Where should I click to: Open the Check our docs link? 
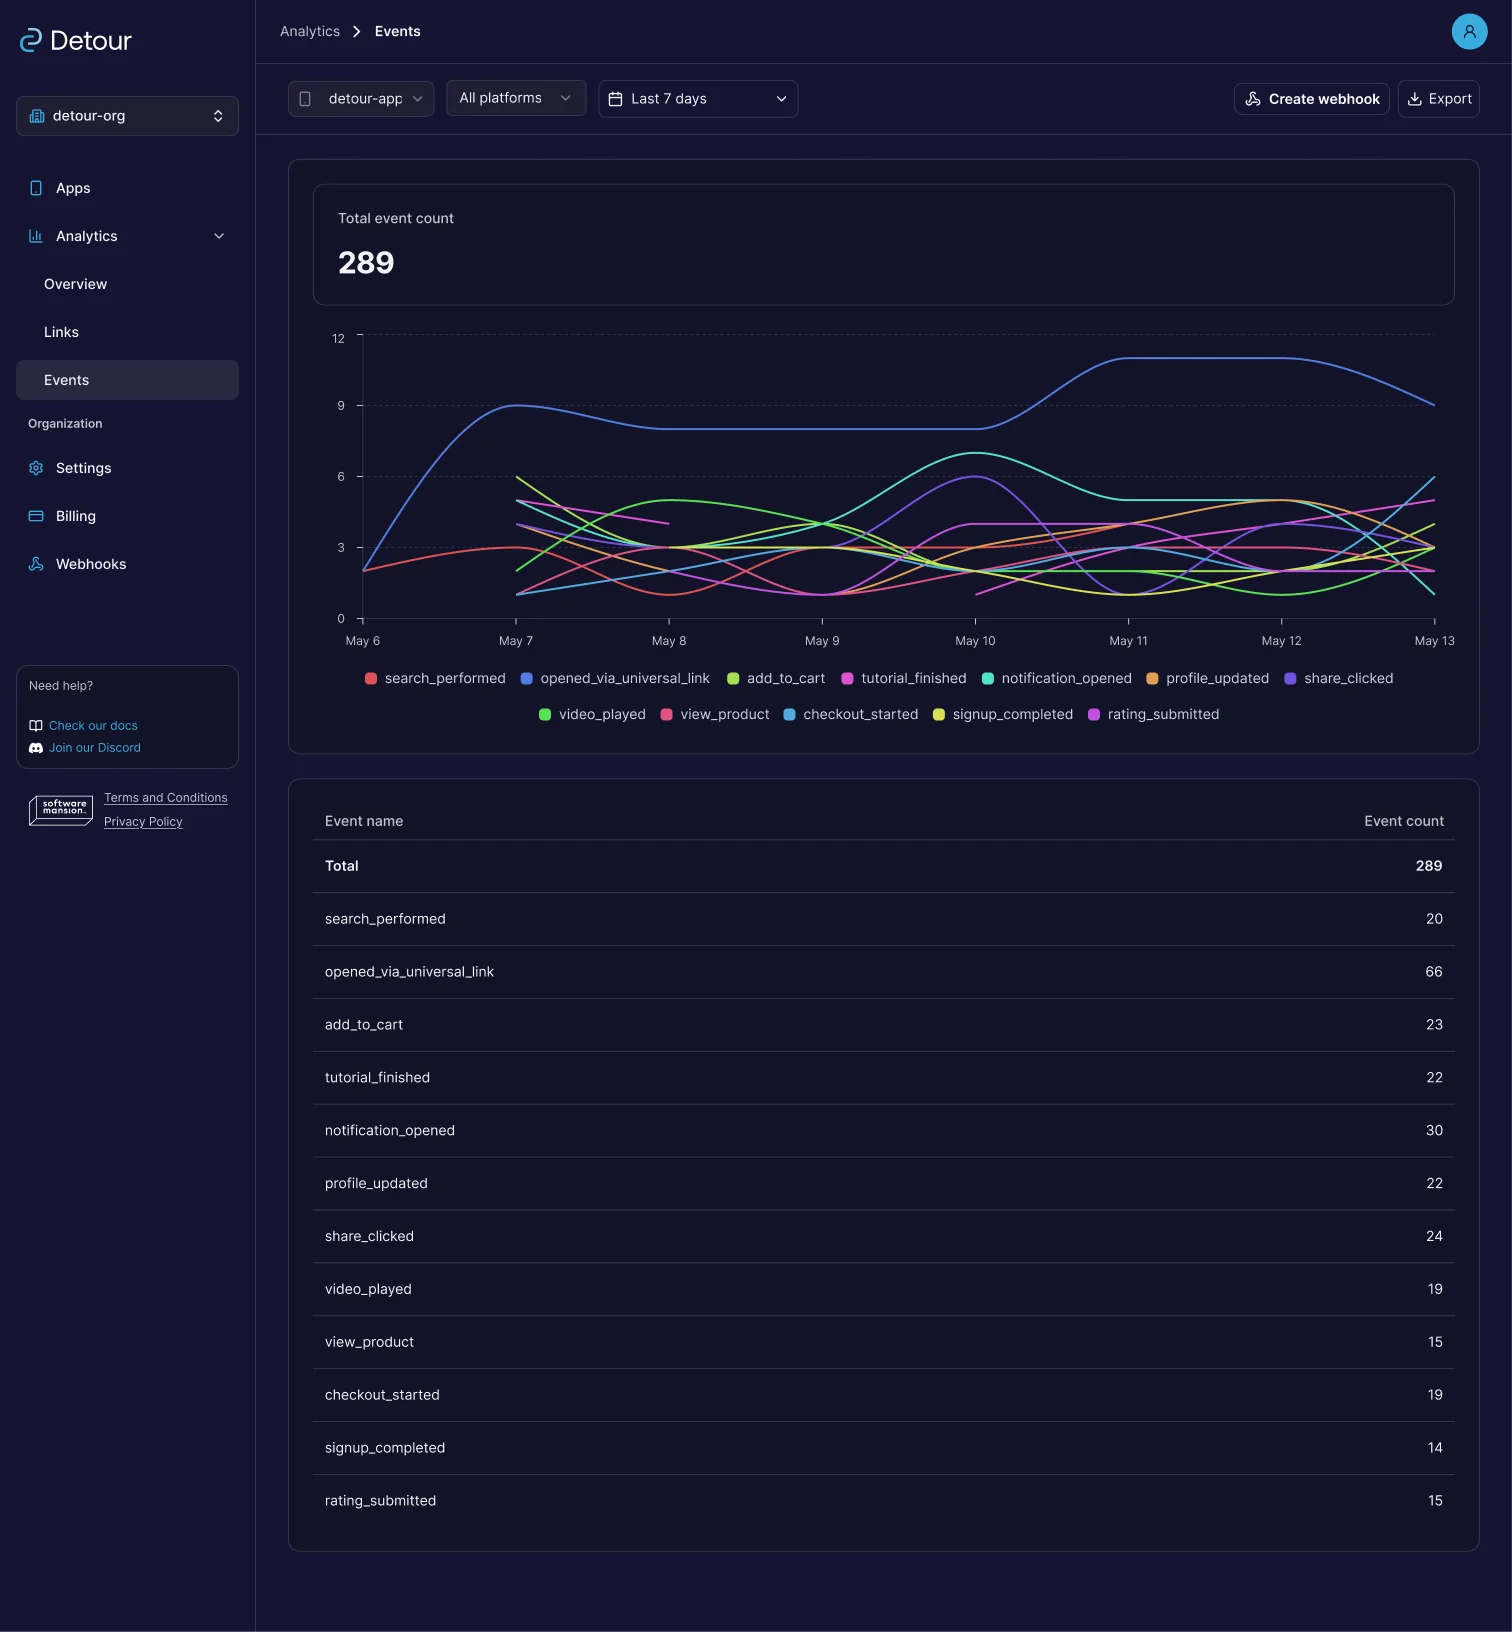coord(93,726)
